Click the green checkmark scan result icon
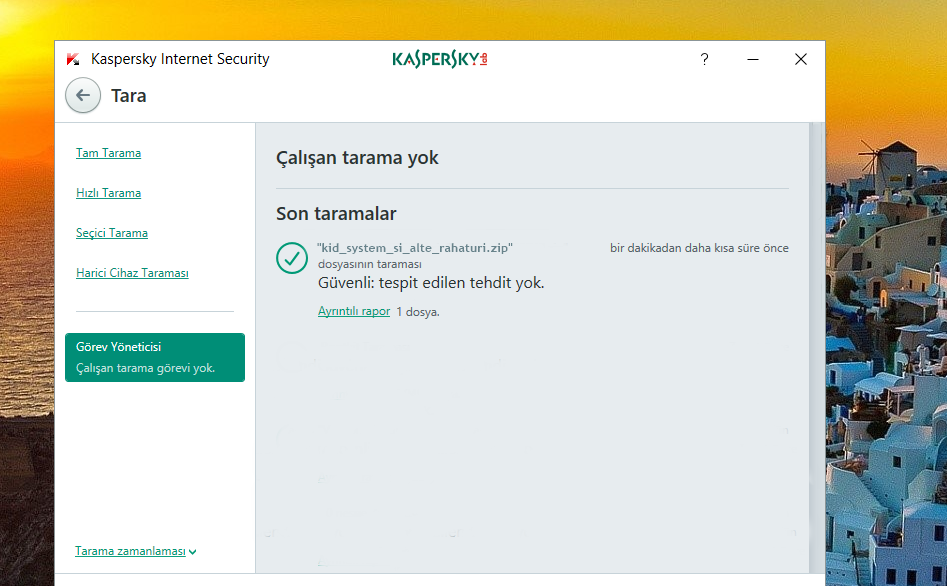 (x=292, y=258)
